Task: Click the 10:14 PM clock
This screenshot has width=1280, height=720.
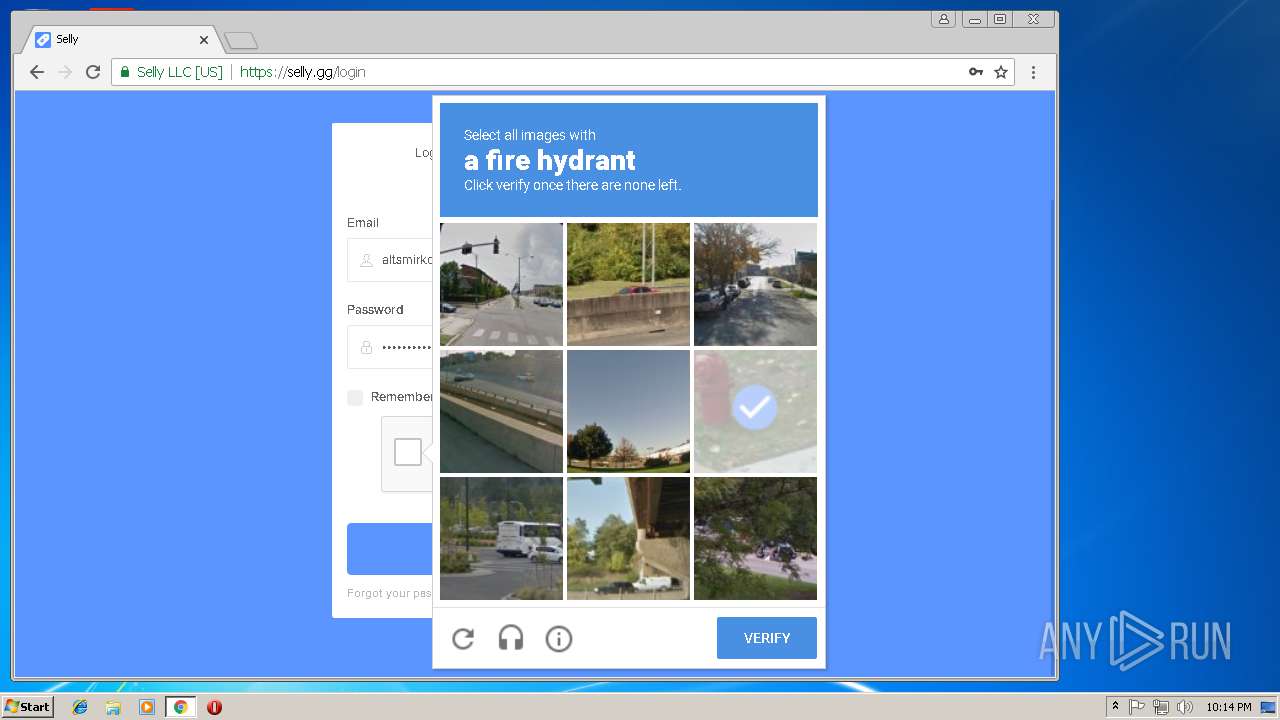Action: point(1228,707)
